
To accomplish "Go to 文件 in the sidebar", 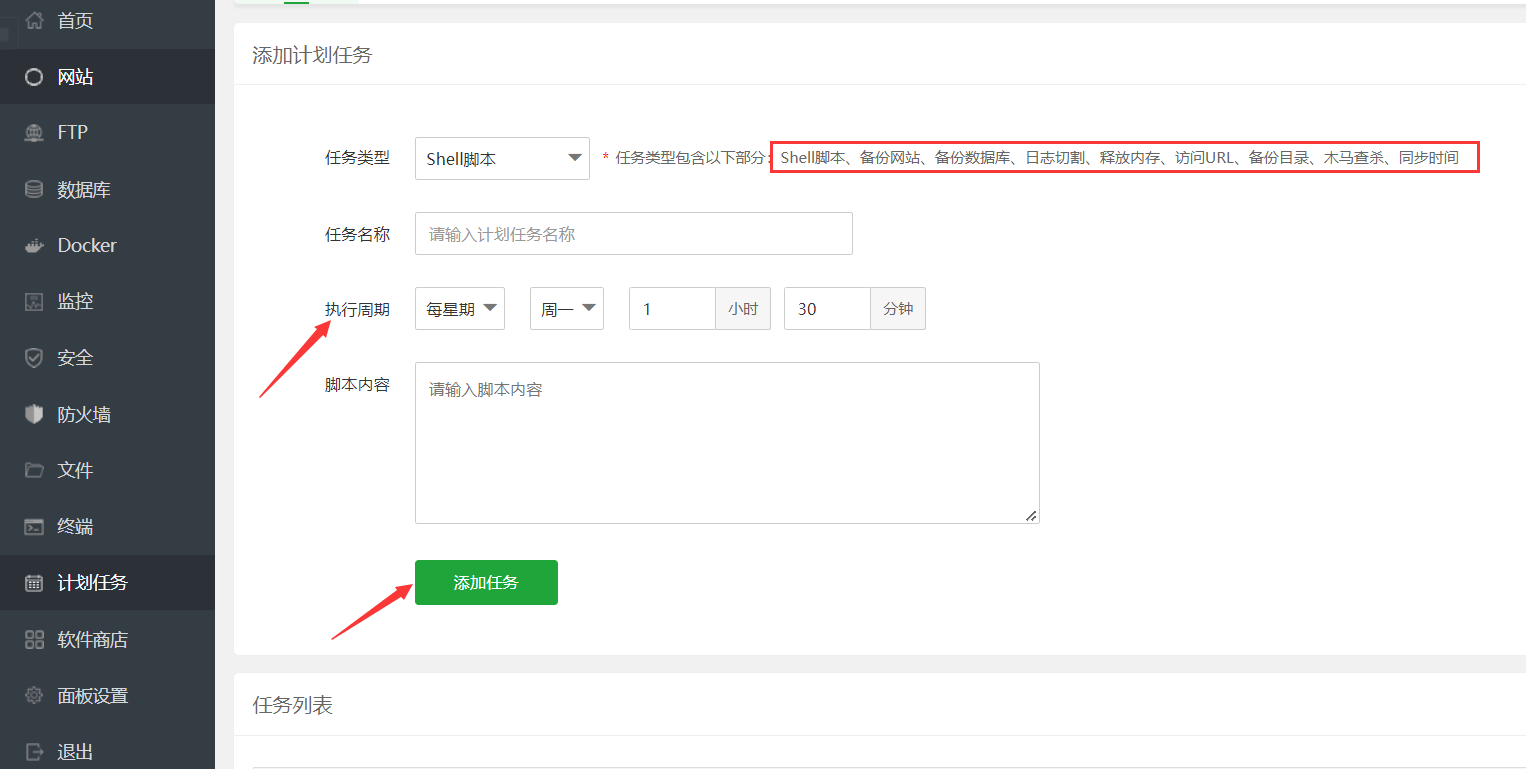I will pos(75,470).
